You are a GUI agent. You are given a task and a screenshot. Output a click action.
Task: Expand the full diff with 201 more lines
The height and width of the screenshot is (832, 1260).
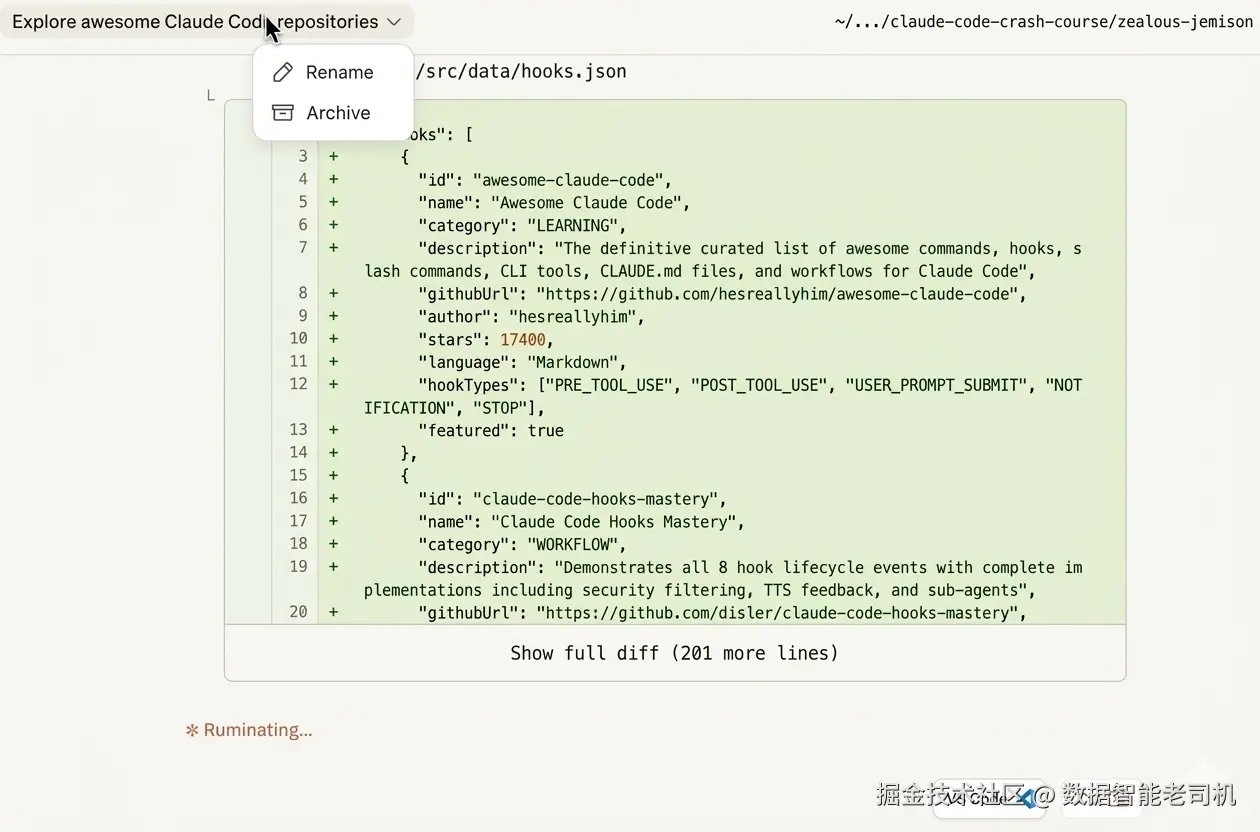tap(675, 653)
